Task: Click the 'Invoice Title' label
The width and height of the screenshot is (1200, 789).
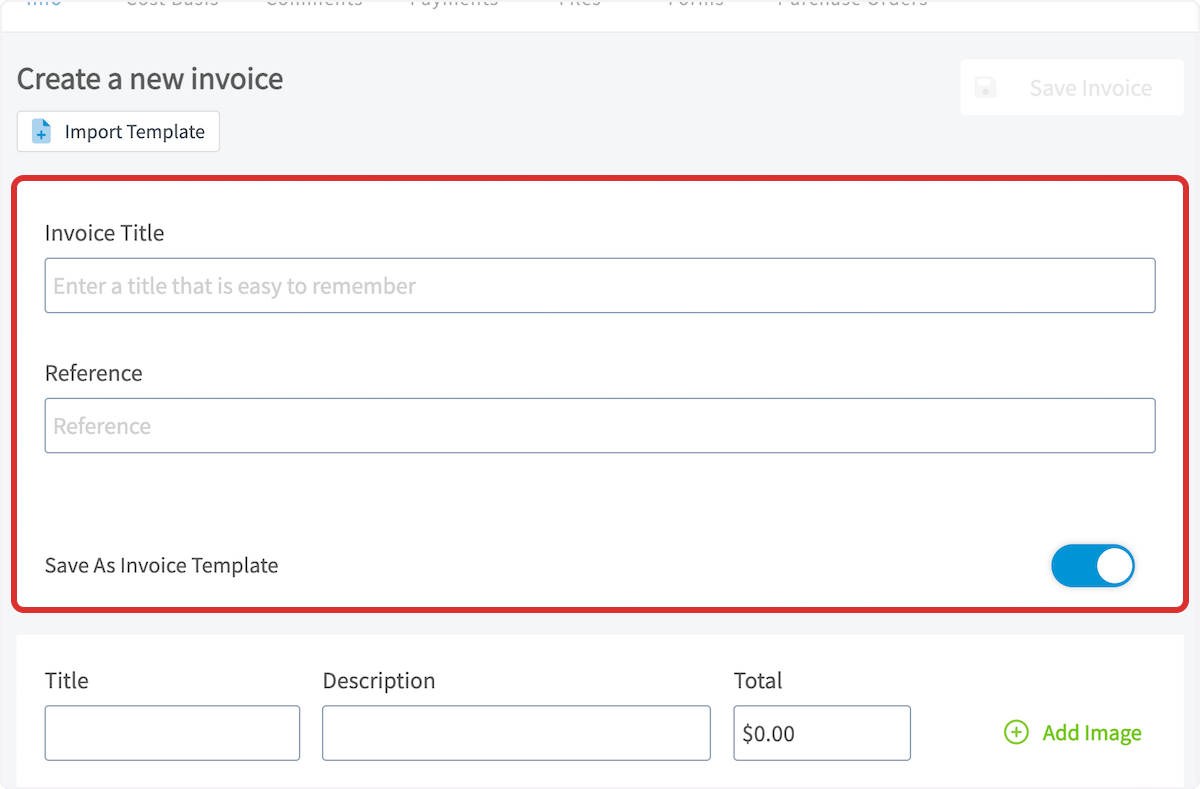Action: 104,233
